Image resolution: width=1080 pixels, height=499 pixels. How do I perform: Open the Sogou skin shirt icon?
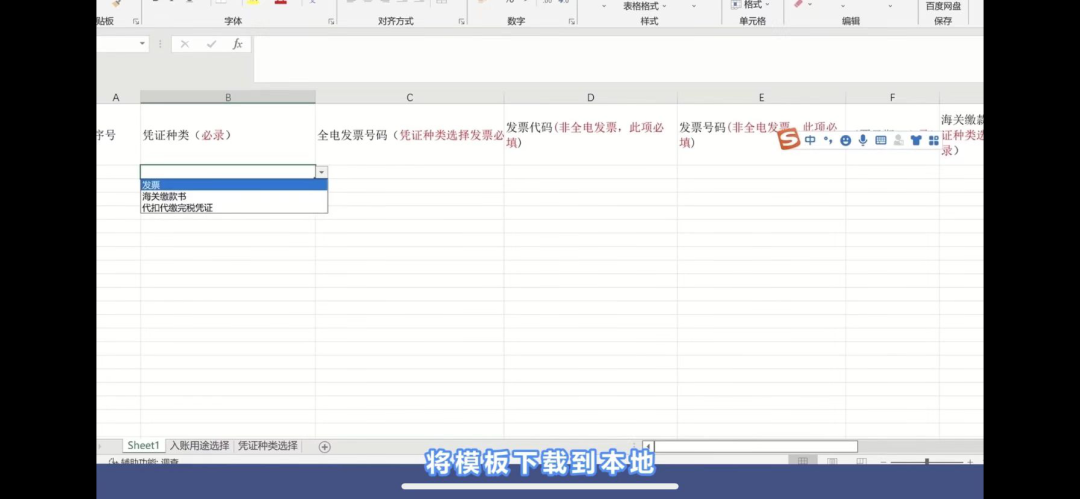(916, 141)
